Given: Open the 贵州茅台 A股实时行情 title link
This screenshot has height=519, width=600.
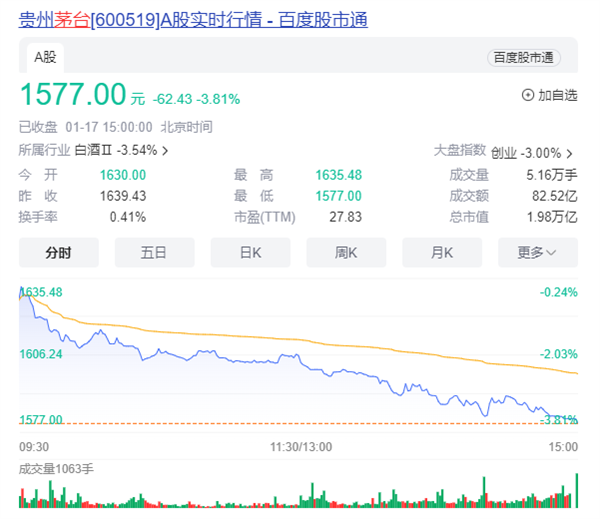Looking at the screenshot, I should [193, 19].
